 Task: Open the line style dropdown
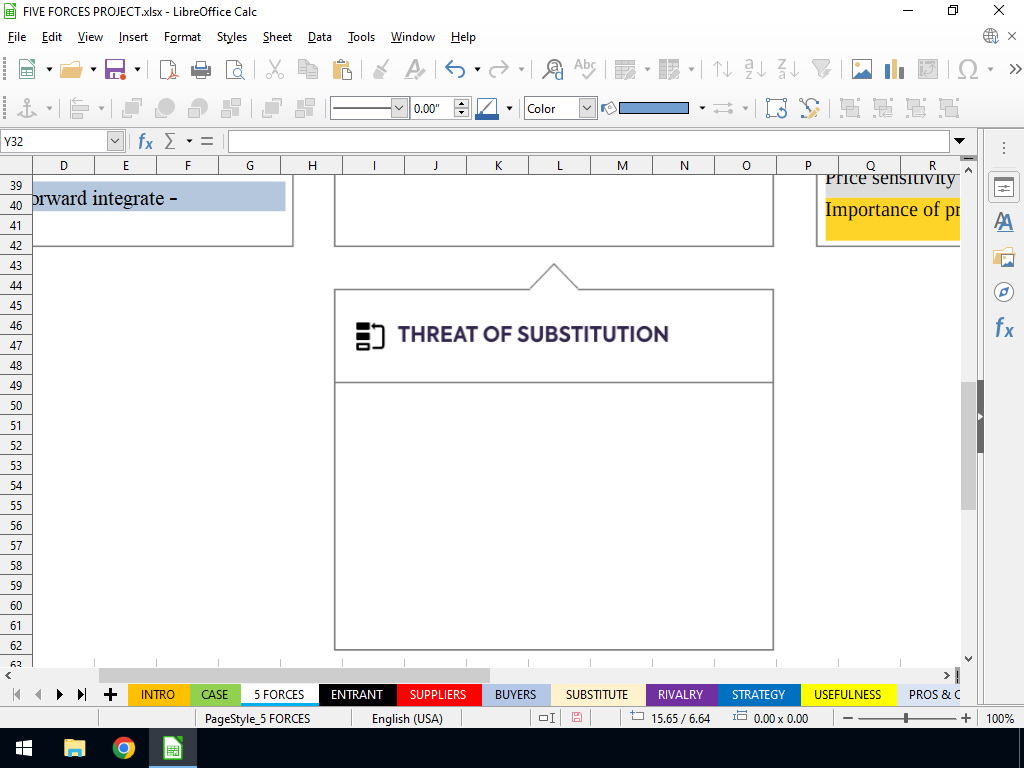pyautogui.click(x=399, y=108)
